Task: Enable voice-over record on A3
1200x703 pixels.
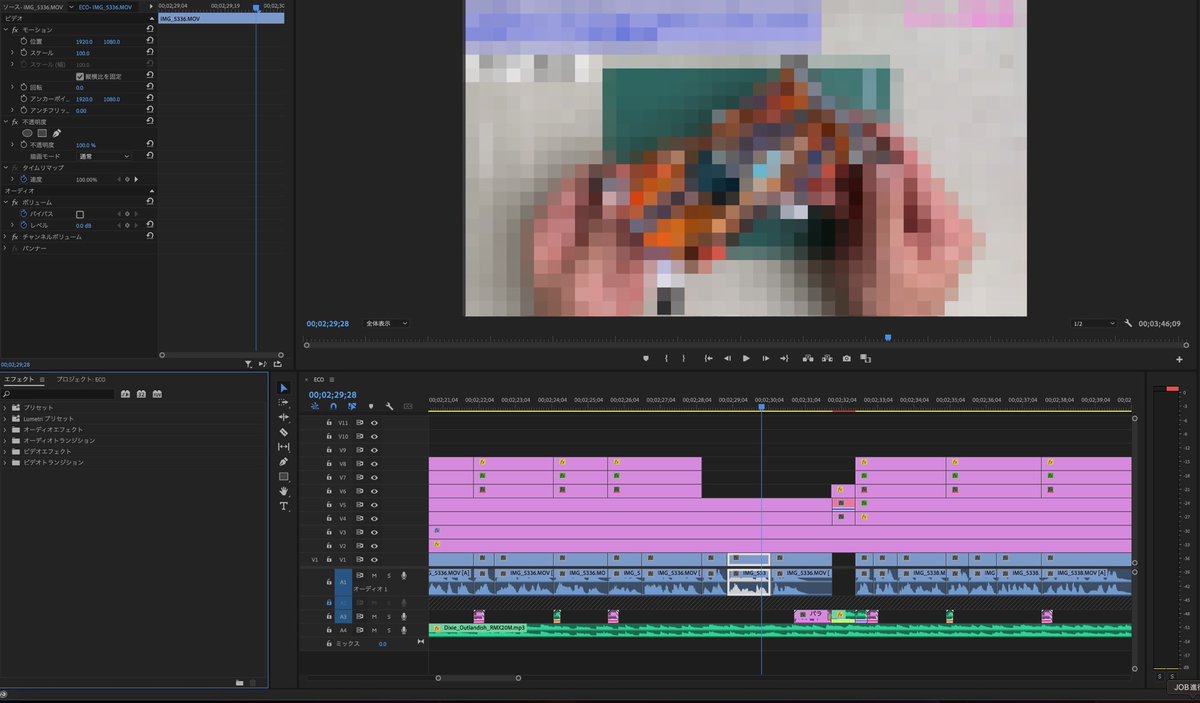Action: pyautogui.click(x=404, y=617)
